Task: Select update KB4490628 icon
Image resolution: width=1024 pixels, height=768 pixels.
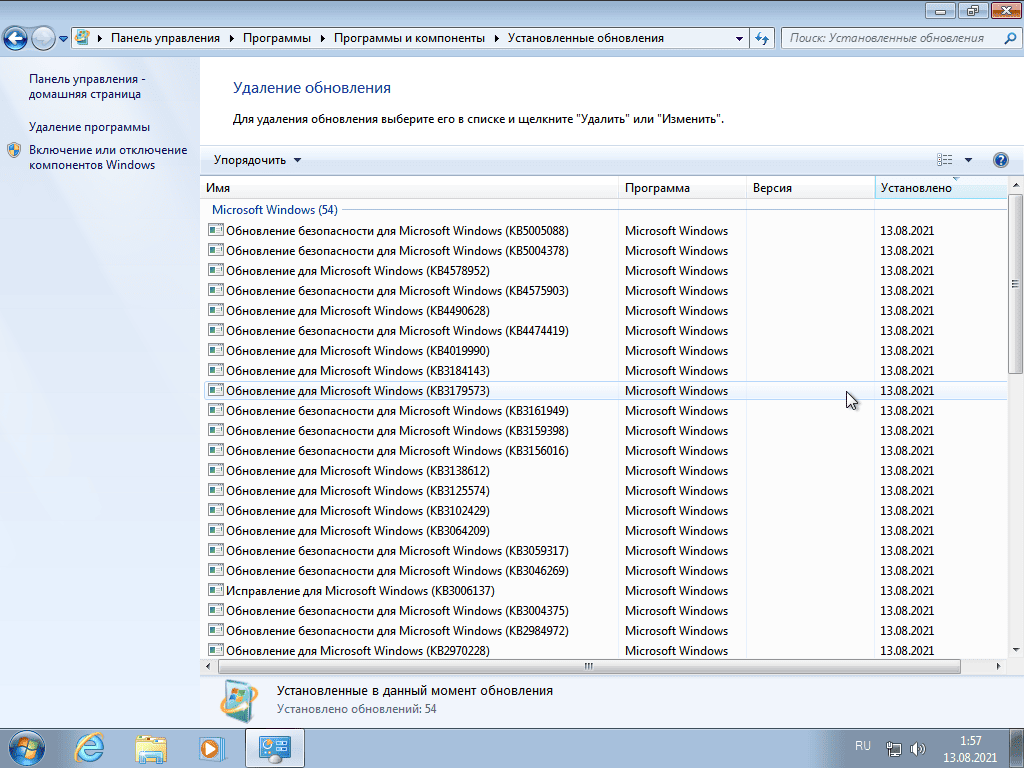Action: click(x=216, y=310)
